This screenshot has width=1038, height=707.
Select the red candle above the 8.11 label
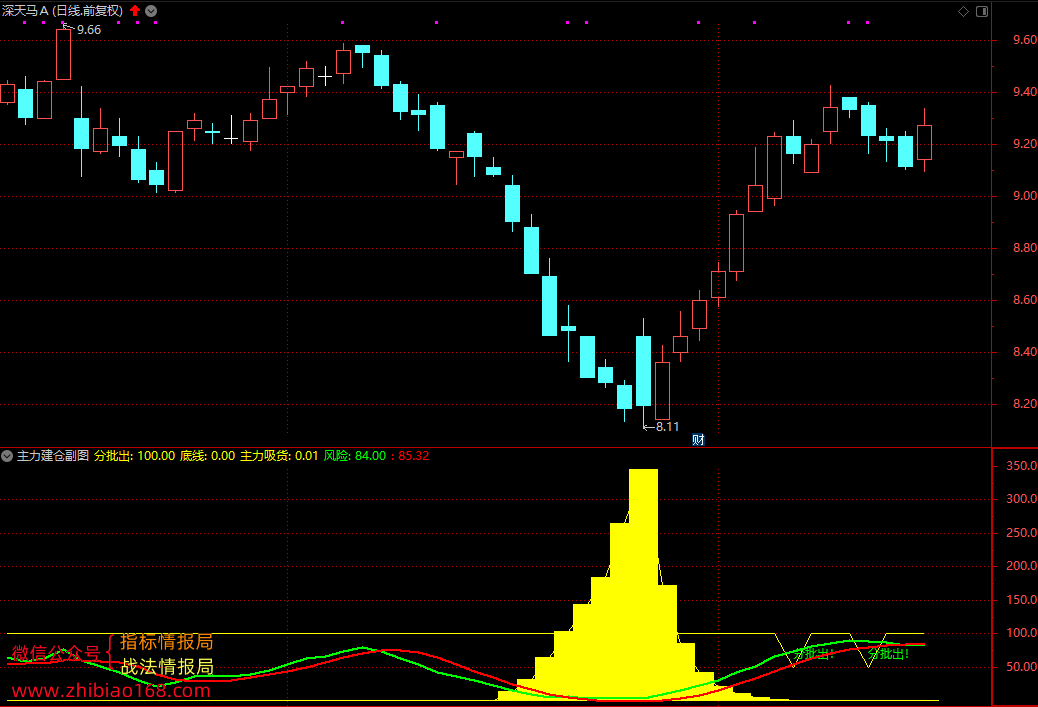point(662,390)
